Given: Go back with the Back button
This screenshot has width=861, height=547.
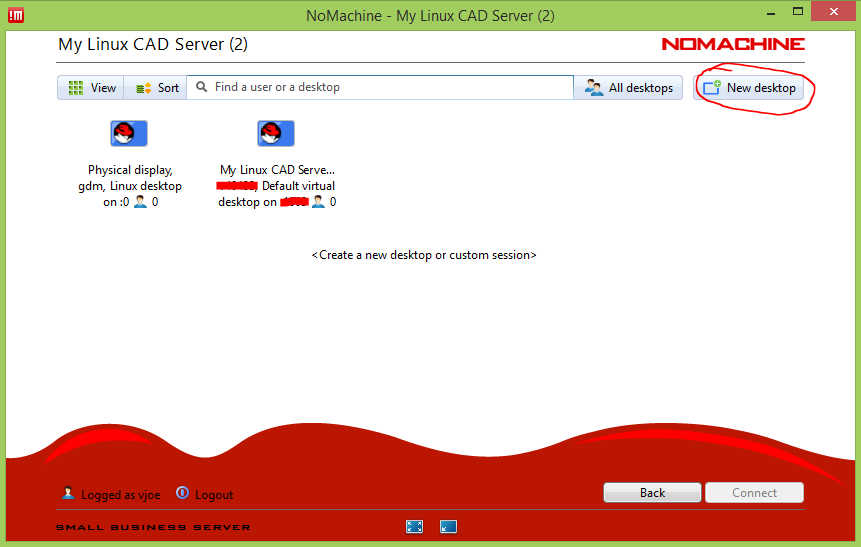Looking at the screenshot, I should click(652, 493).
